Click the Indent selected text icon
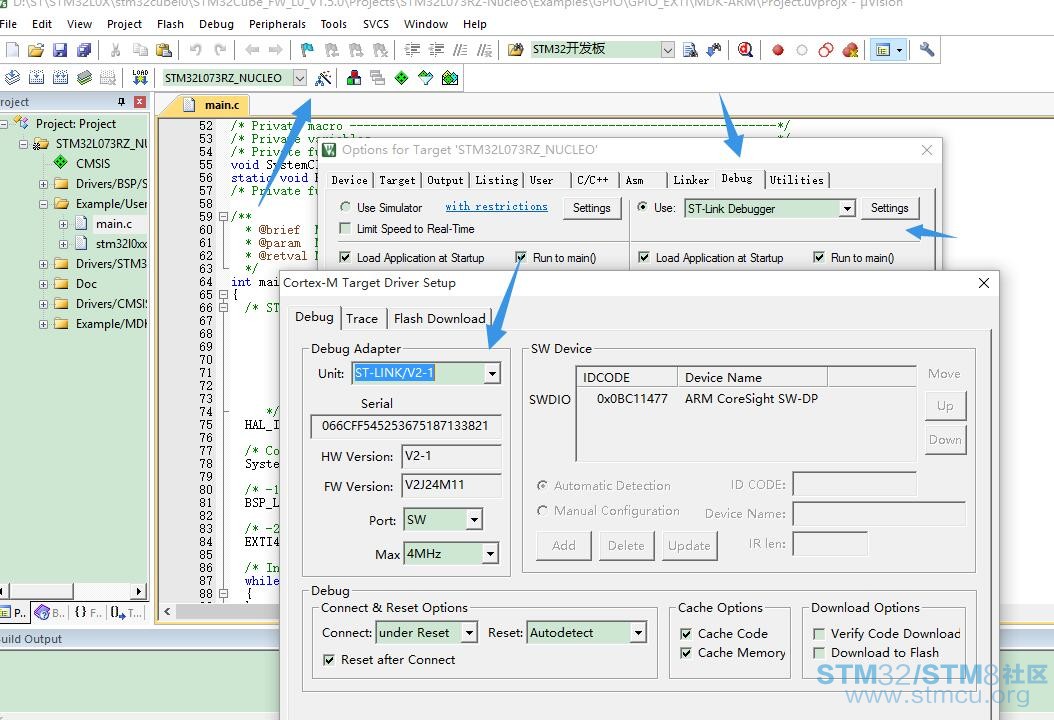The height and width of the screenshot is (720, 1054). 412,50
